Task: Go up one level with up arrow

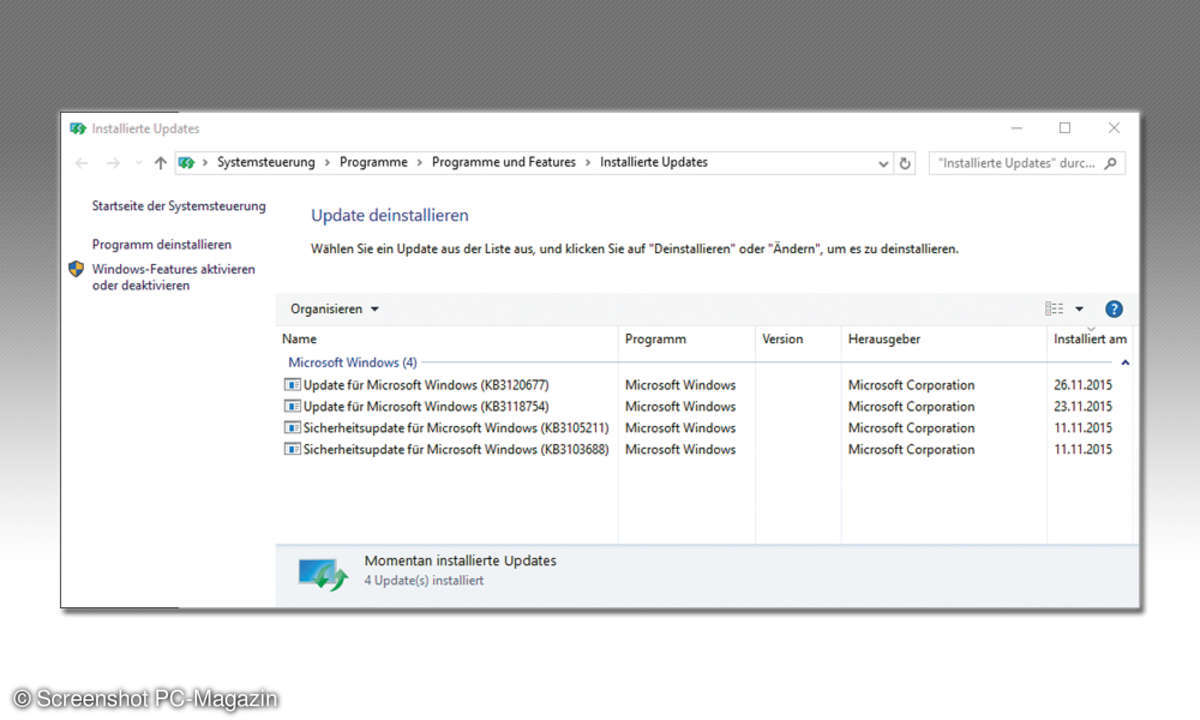Action: click(160, 163)
